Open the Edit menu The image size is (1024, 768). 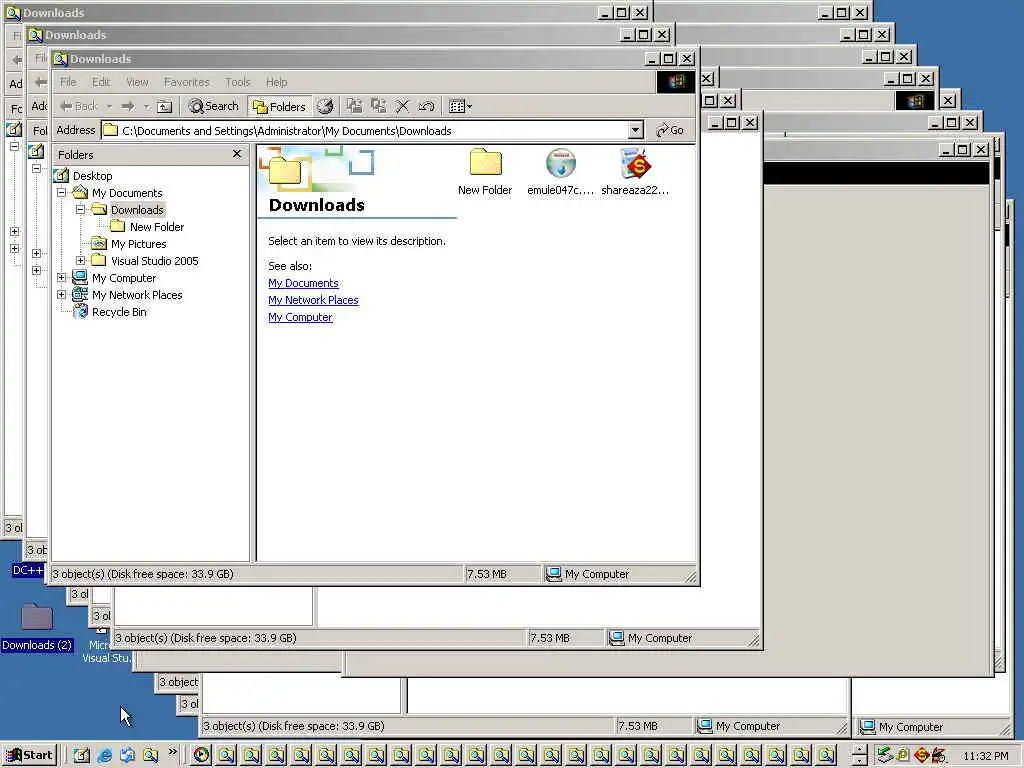[101, 82]
